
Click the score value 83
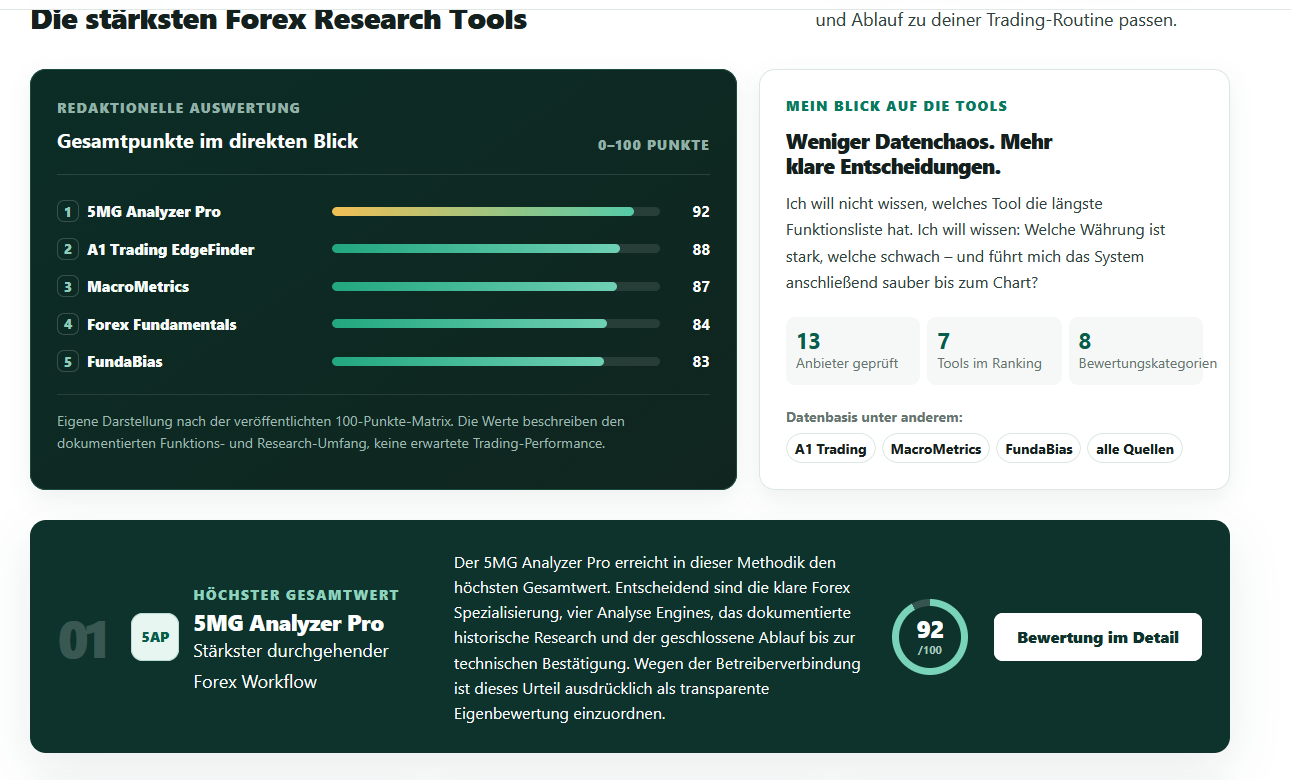point(701,362)
